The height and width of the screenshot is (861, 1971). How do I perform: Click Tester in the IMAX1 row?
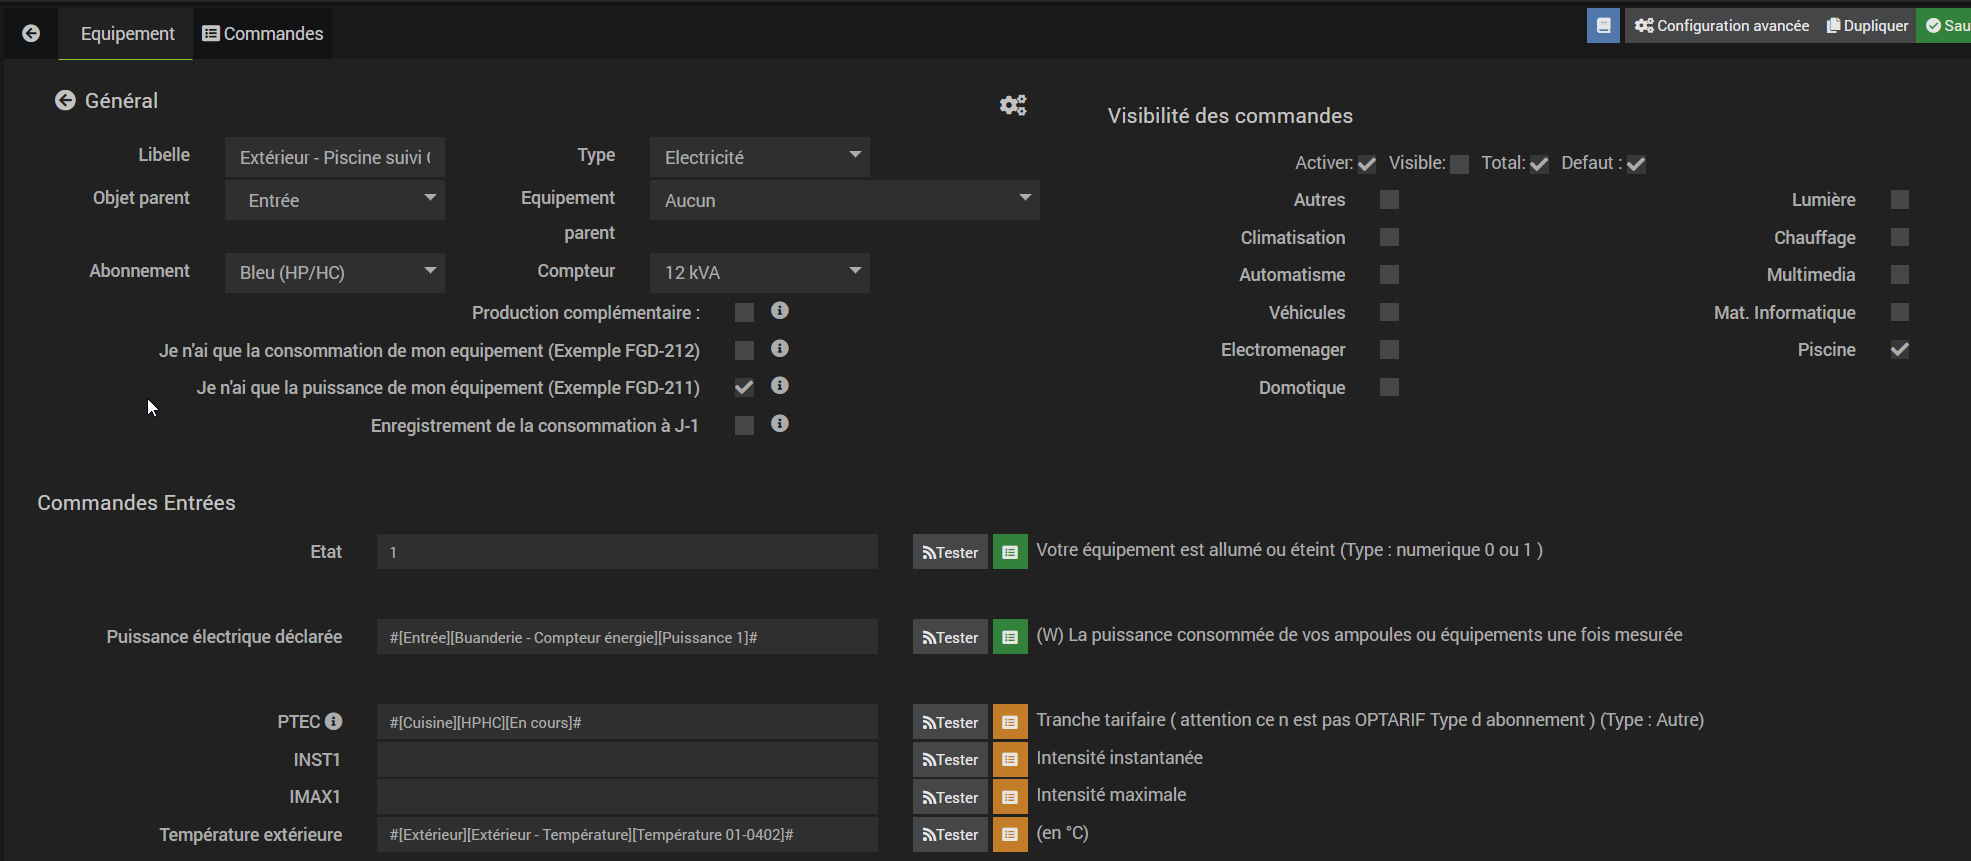(x=950, y=797)
